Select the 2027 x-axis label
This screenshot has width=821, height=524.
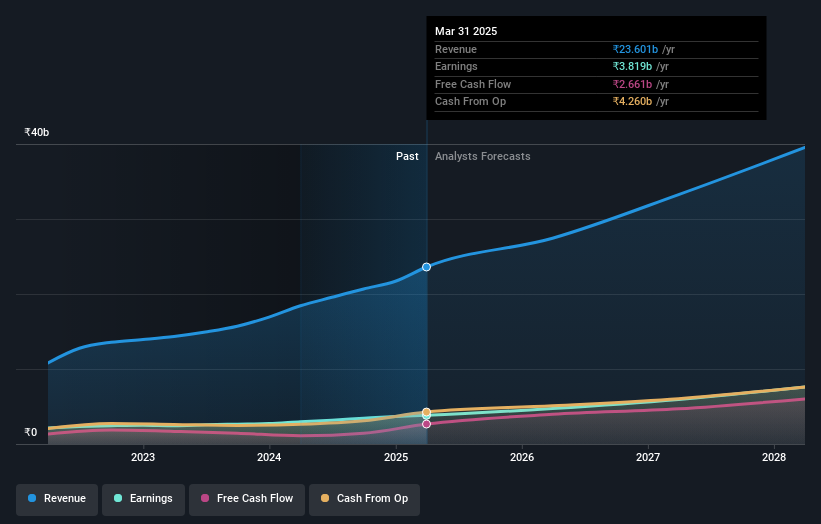point(648,458)
